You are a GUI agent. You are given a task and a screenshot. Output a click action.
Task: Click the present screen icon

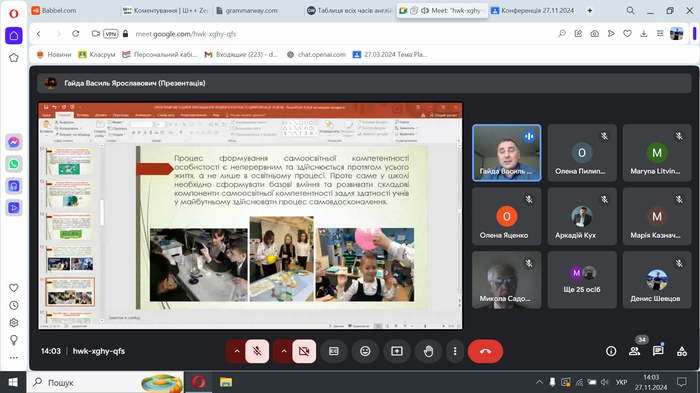(397, 351)
